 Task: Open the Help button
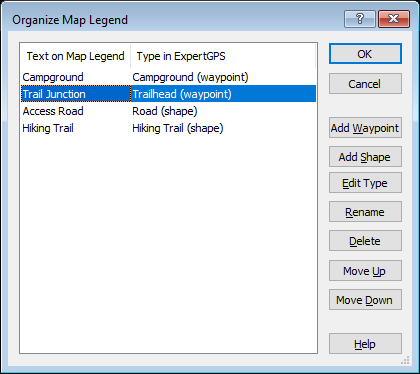coord(365,344)
